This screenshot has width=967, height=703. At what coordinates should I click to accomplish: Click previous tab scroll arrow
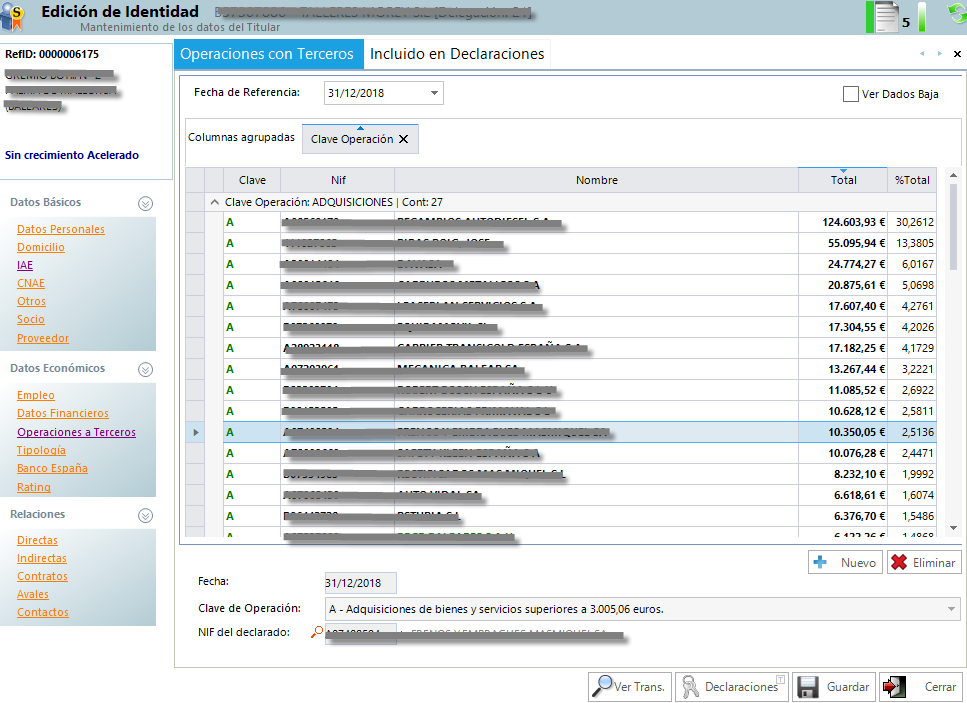point(922,54)
